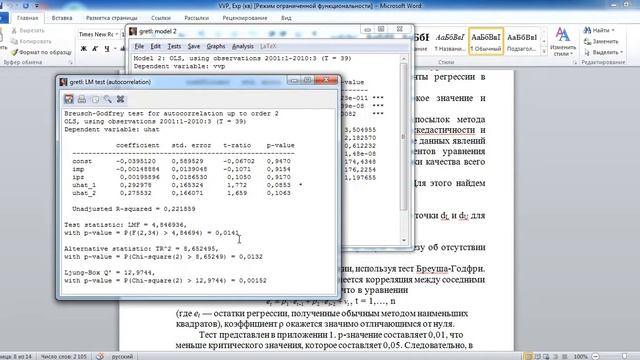
Task: Click the 'Test statistic: LMF' line
Action: tap(125, 225)
